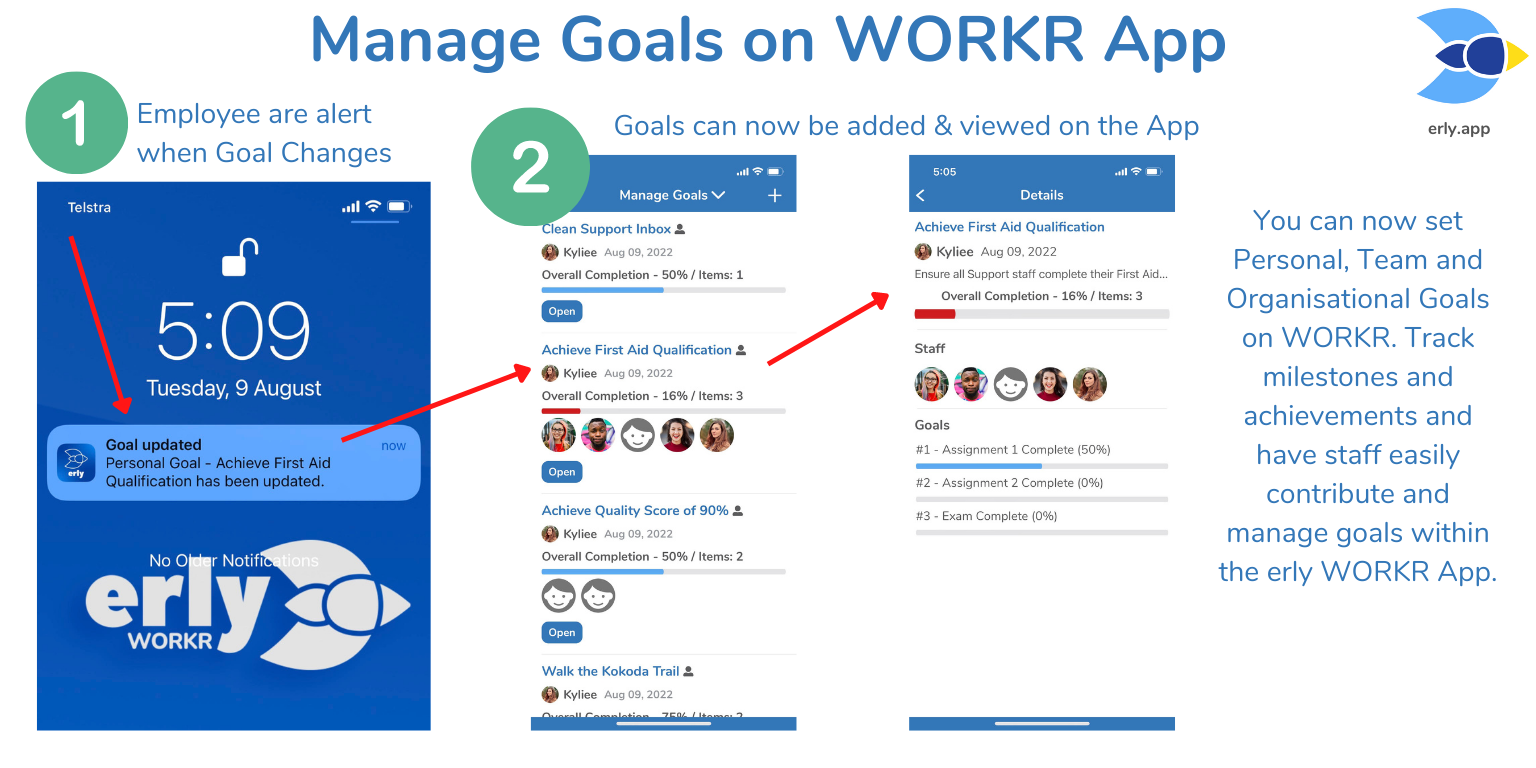Image resolution: width=1536 pixels, height=768 pixels.
Task: Select the Walk the Kokoda Trail goal title
Action: click(610, 672)
